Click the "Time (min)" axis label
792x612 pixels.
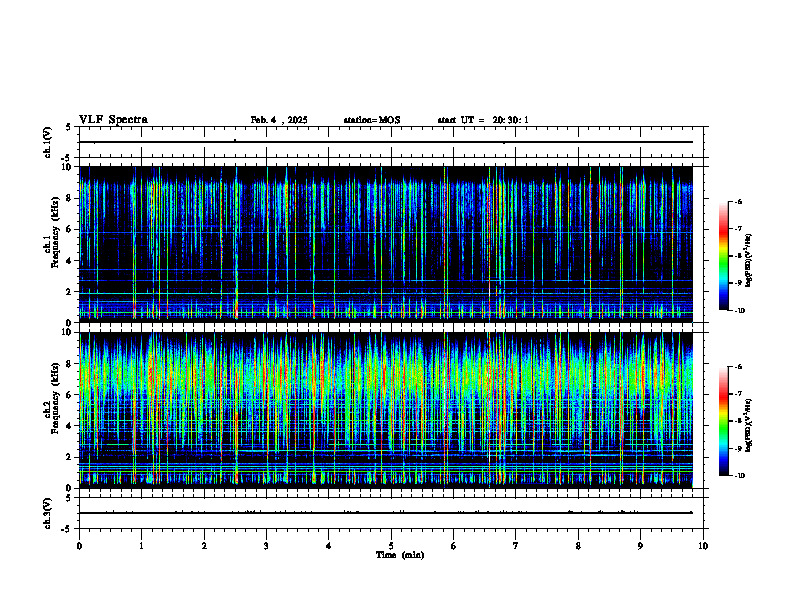[400, 555]
